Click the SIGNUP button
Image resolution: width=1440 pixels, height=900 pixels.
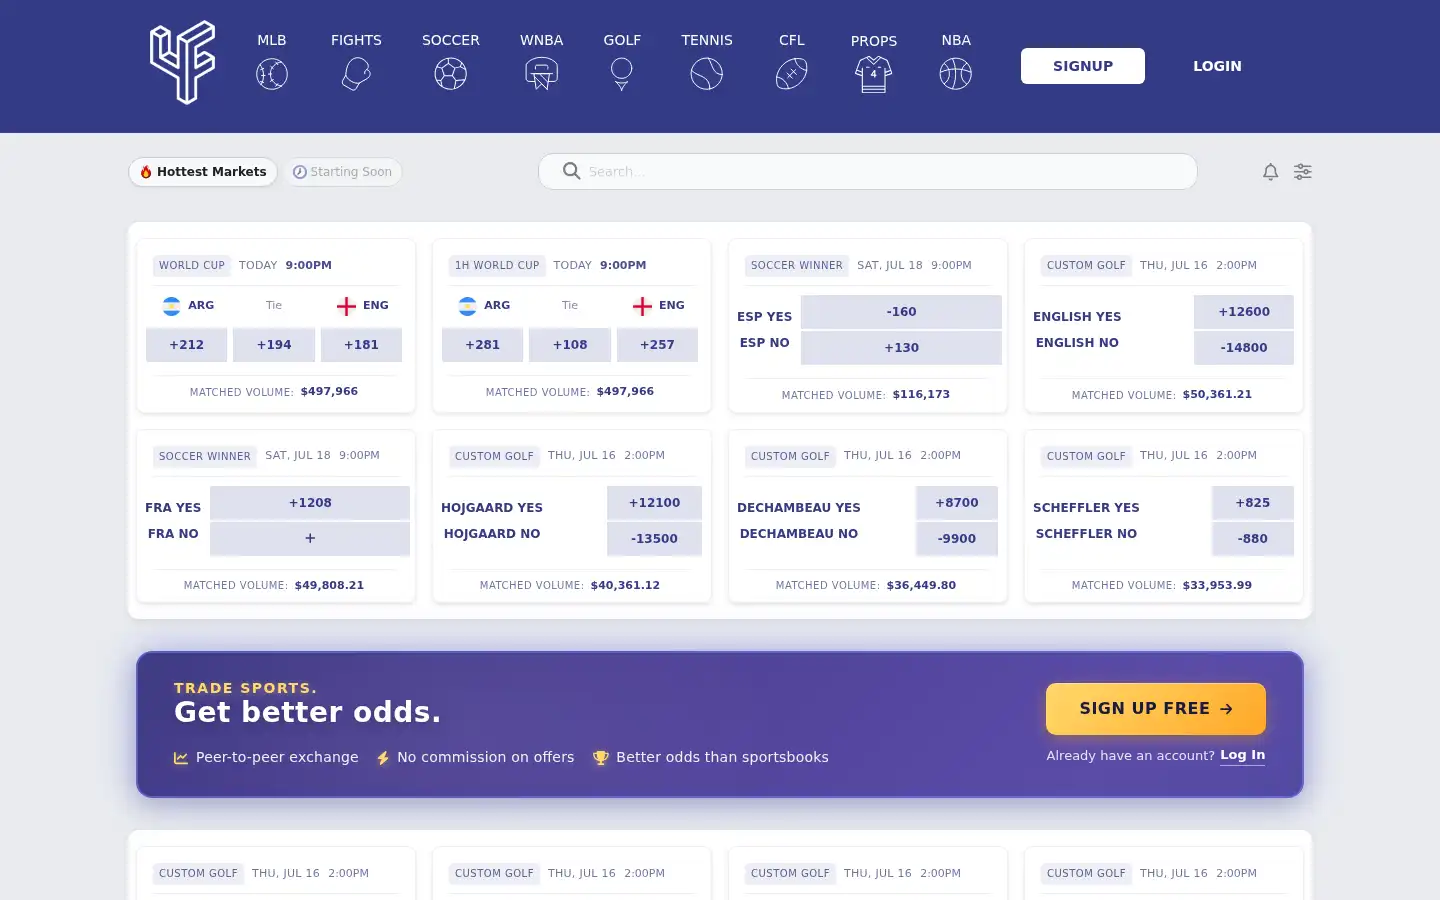pos(1083,66)
